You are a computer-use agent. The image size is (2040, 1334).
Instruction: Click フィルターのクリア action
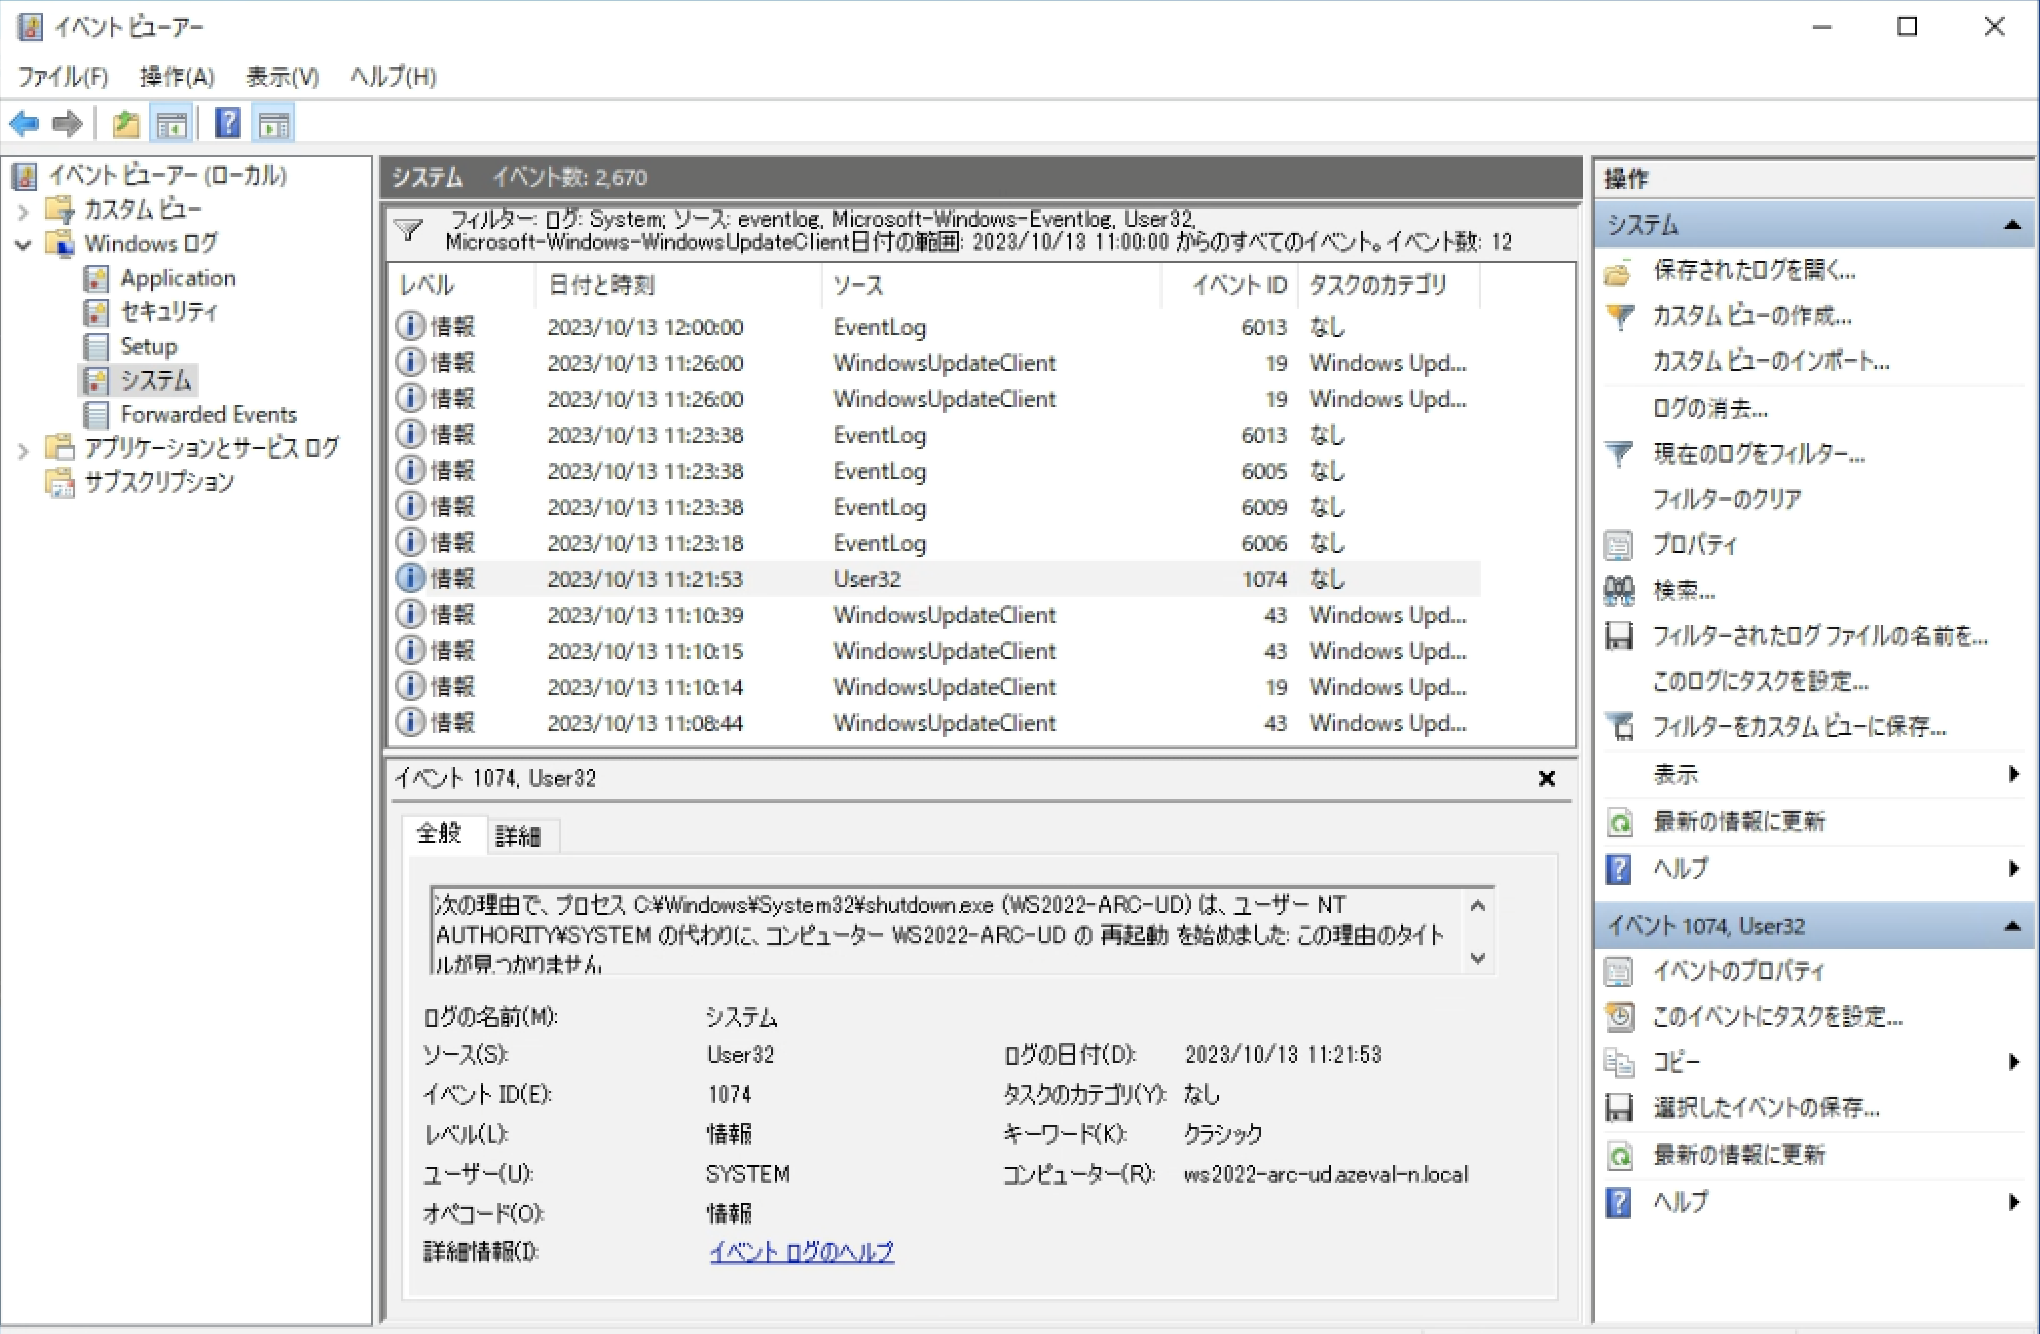click(x=1727, y=499)
